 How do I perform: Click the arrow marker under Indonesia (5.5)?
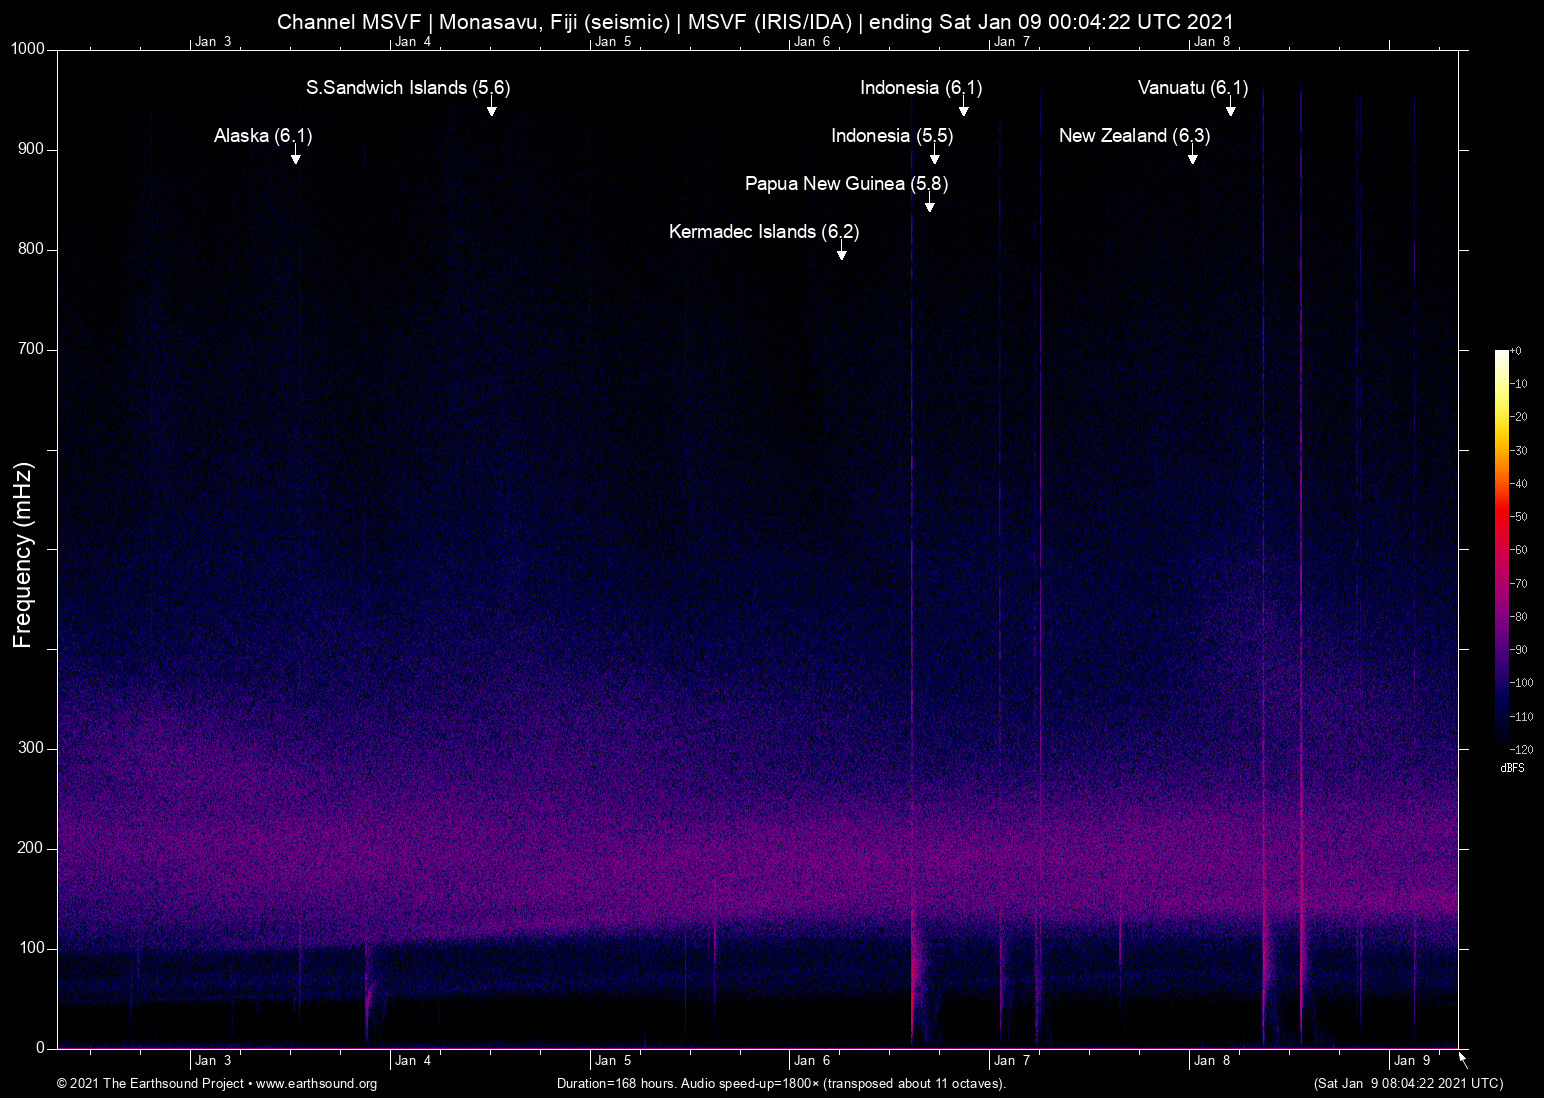[935, 156]
